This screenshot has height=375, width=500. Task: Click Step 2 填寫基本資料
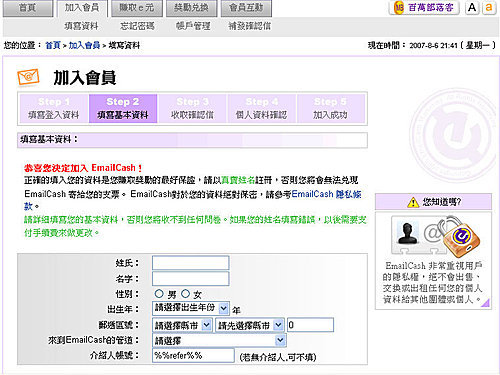point(123,109)
